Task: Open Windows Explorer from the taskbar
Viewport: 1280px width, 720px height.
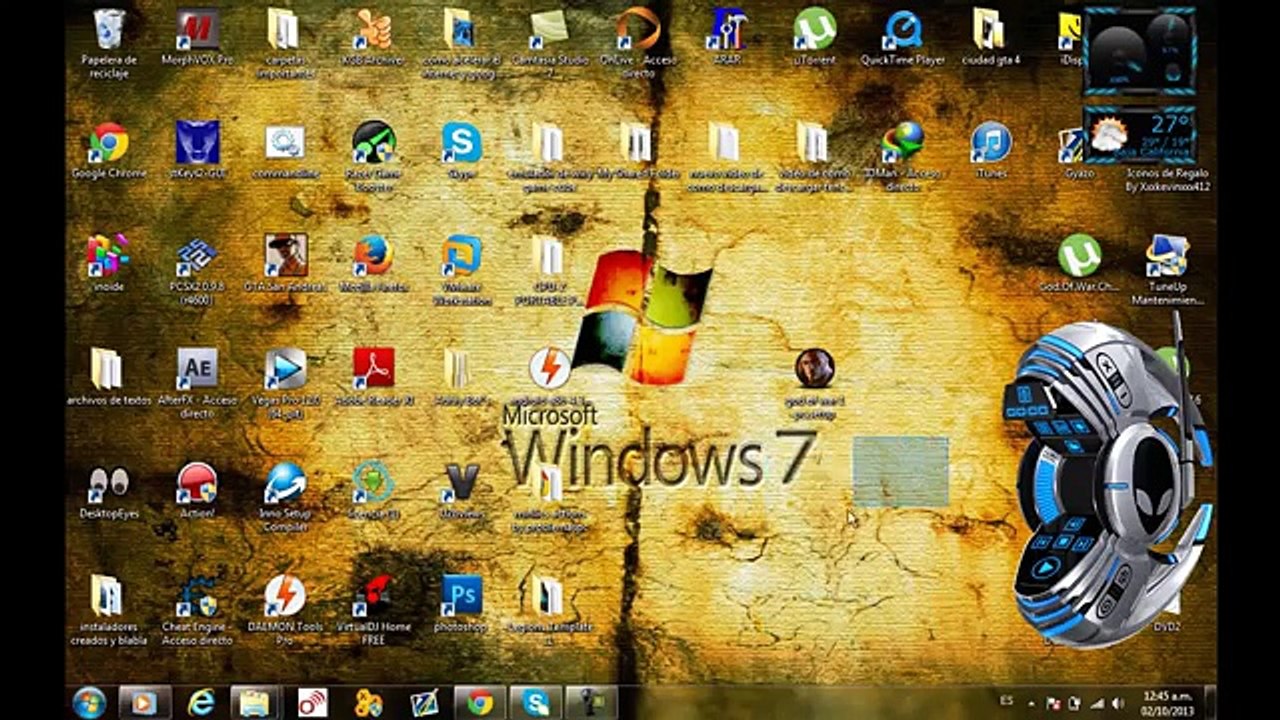Action: click(257, 703)
